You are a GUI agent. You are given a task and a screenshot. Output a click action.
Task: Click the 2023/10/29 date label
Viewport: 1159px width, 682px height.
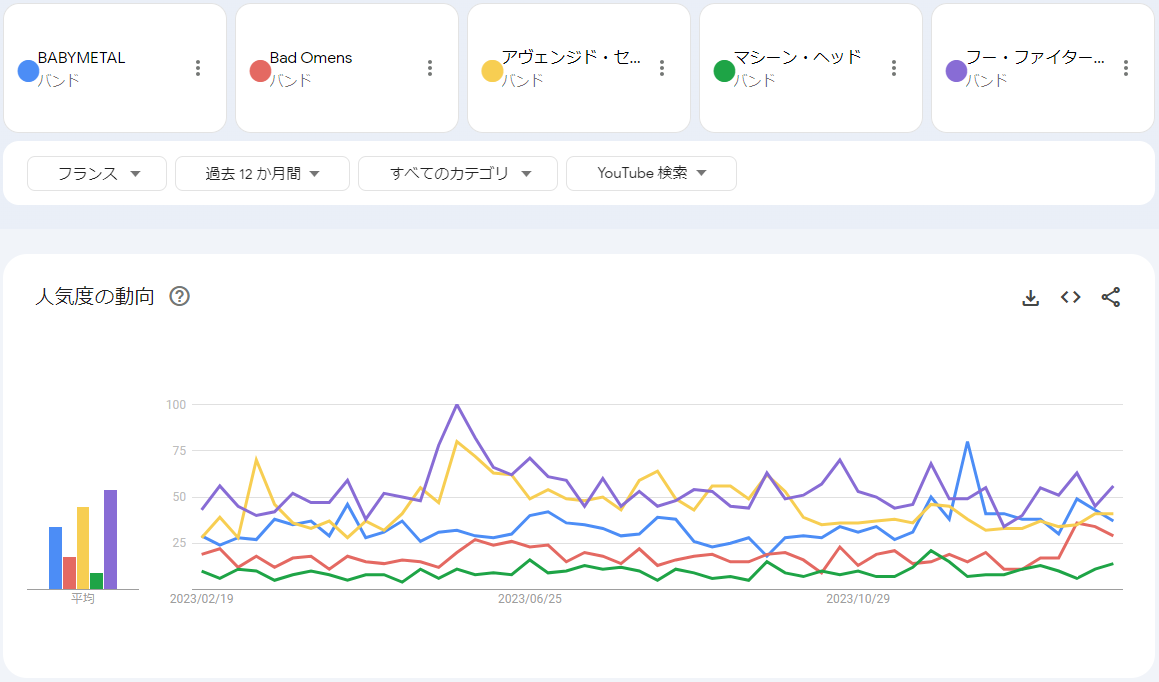[x=858, y=599]
